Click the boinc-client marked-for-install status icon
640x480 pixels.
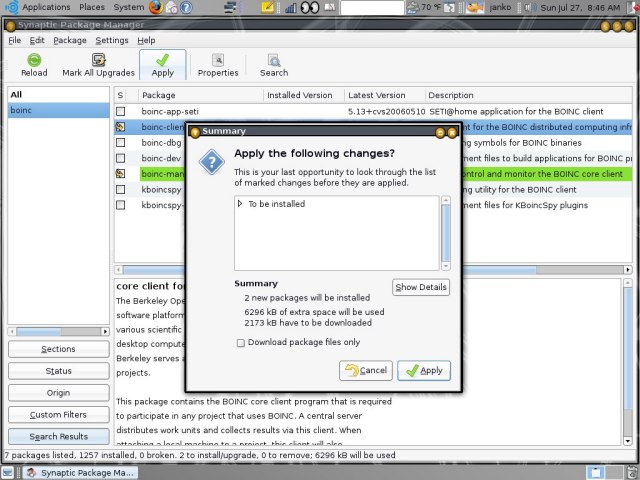pos(120,127)
